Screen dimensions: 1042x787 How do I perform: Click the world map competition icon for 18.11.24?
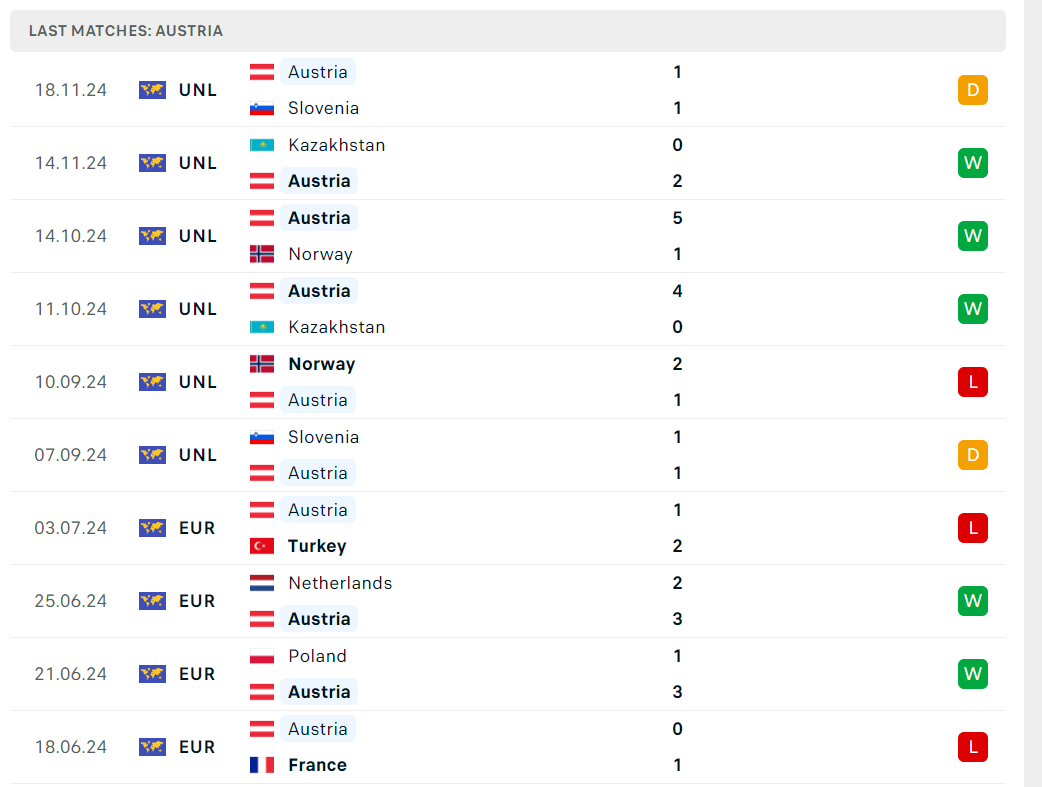[x=152, y=90]
